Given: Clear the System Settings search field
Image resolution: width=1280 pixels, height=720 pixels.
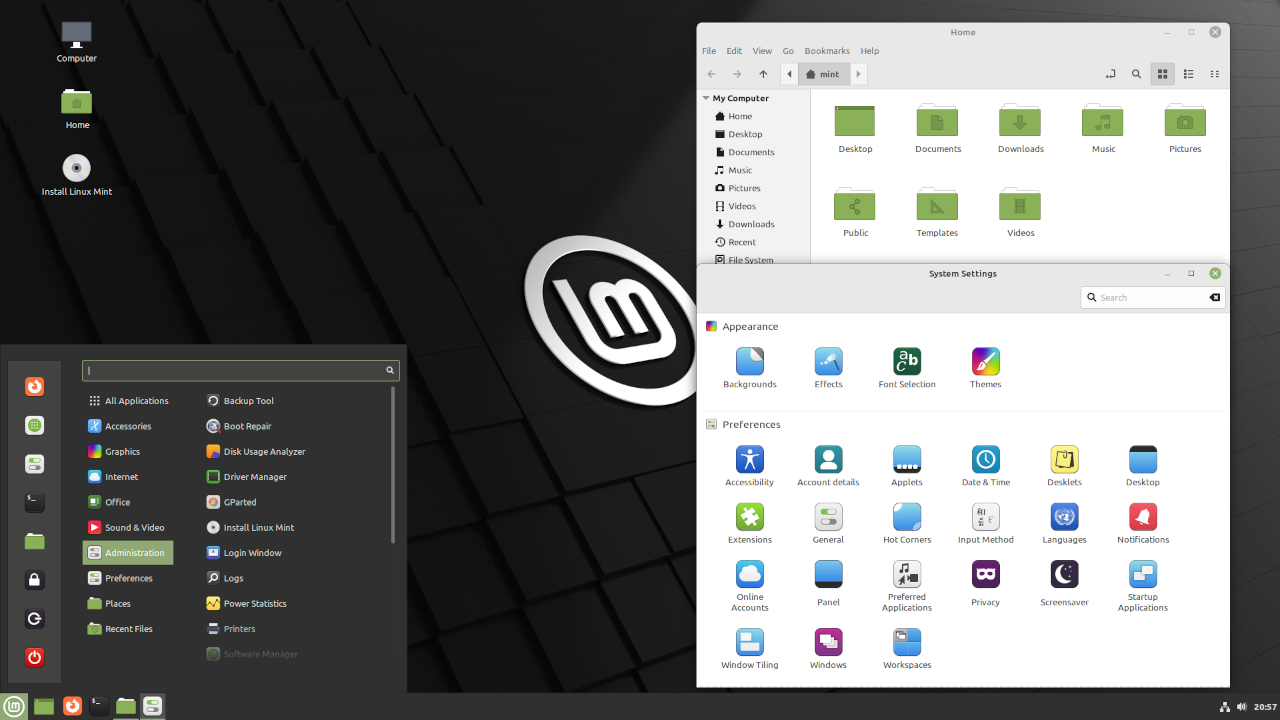Looking at the screenshot, I should (1215, 297).
